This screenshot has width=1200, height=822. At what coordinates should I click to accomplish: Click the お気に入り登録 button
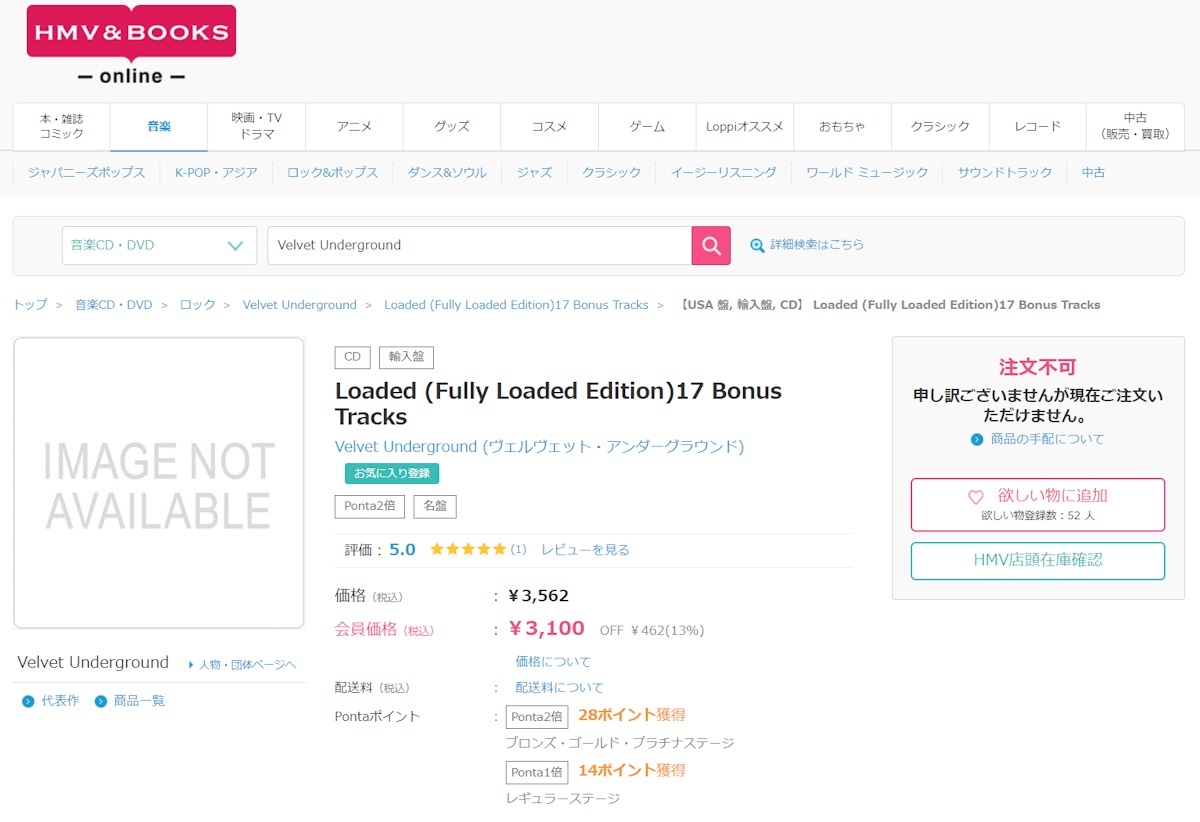point(392,474)
